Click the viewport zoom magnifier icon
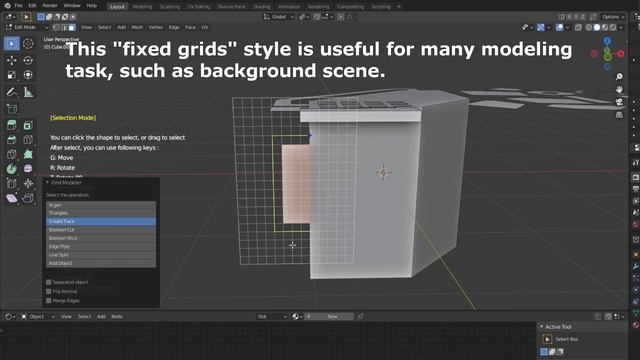Viewport: 640px width, 360px height. click(619, 77)
